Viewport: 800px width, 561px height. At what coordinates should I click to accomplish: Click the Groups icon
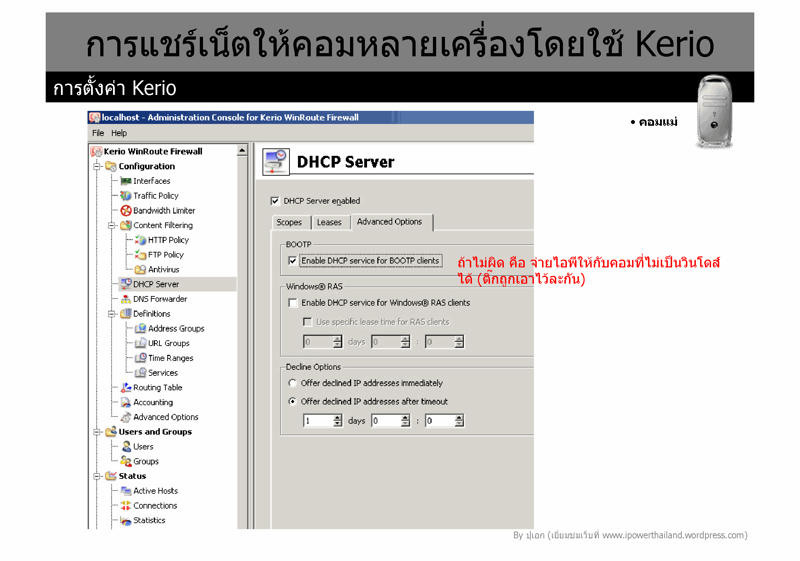[126, 462]
